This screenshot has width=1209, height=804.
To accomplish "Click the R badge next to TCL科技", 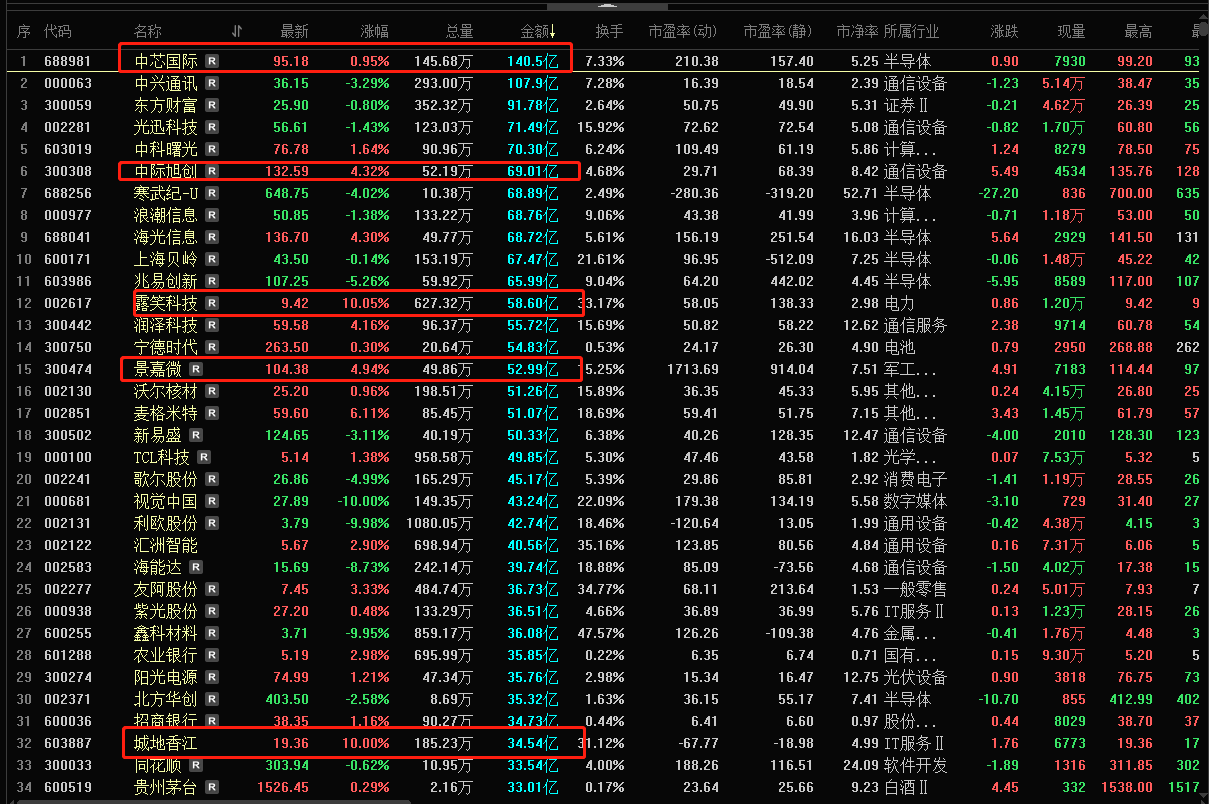I will tap(204, 457).
